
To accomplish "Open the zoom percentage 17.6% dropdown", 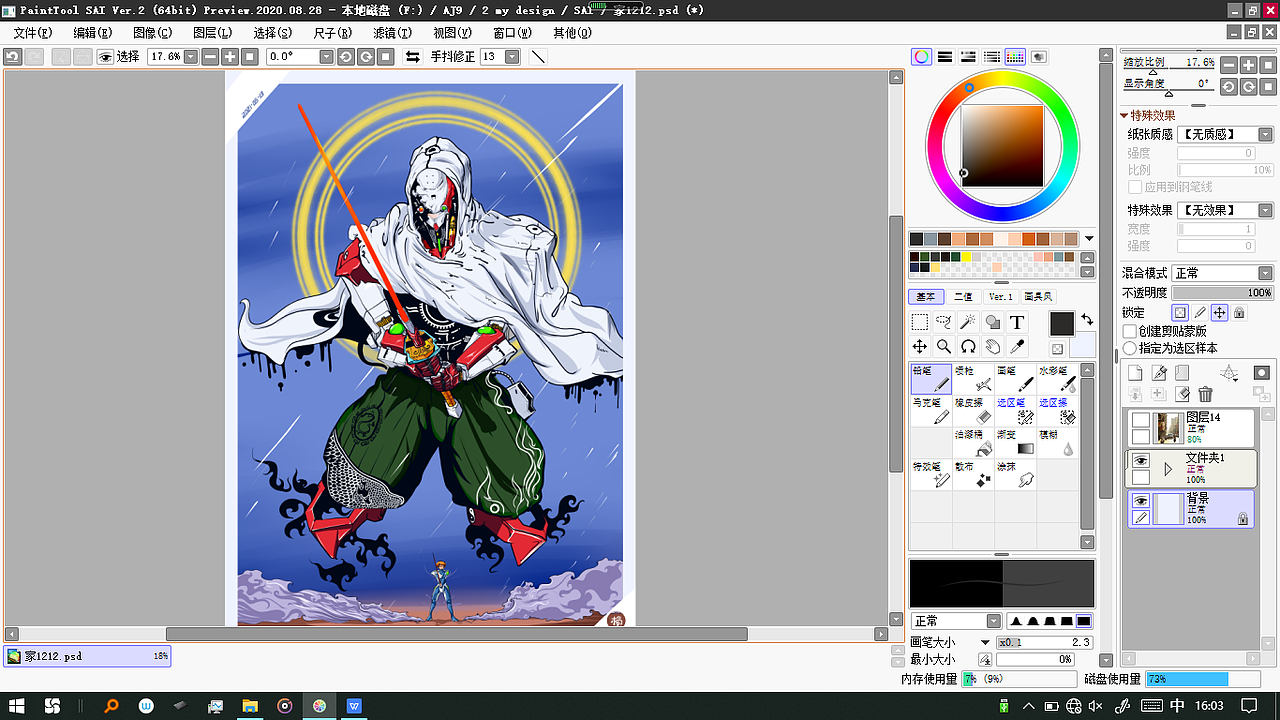I will pyautogui.click(x=190, y=57).
